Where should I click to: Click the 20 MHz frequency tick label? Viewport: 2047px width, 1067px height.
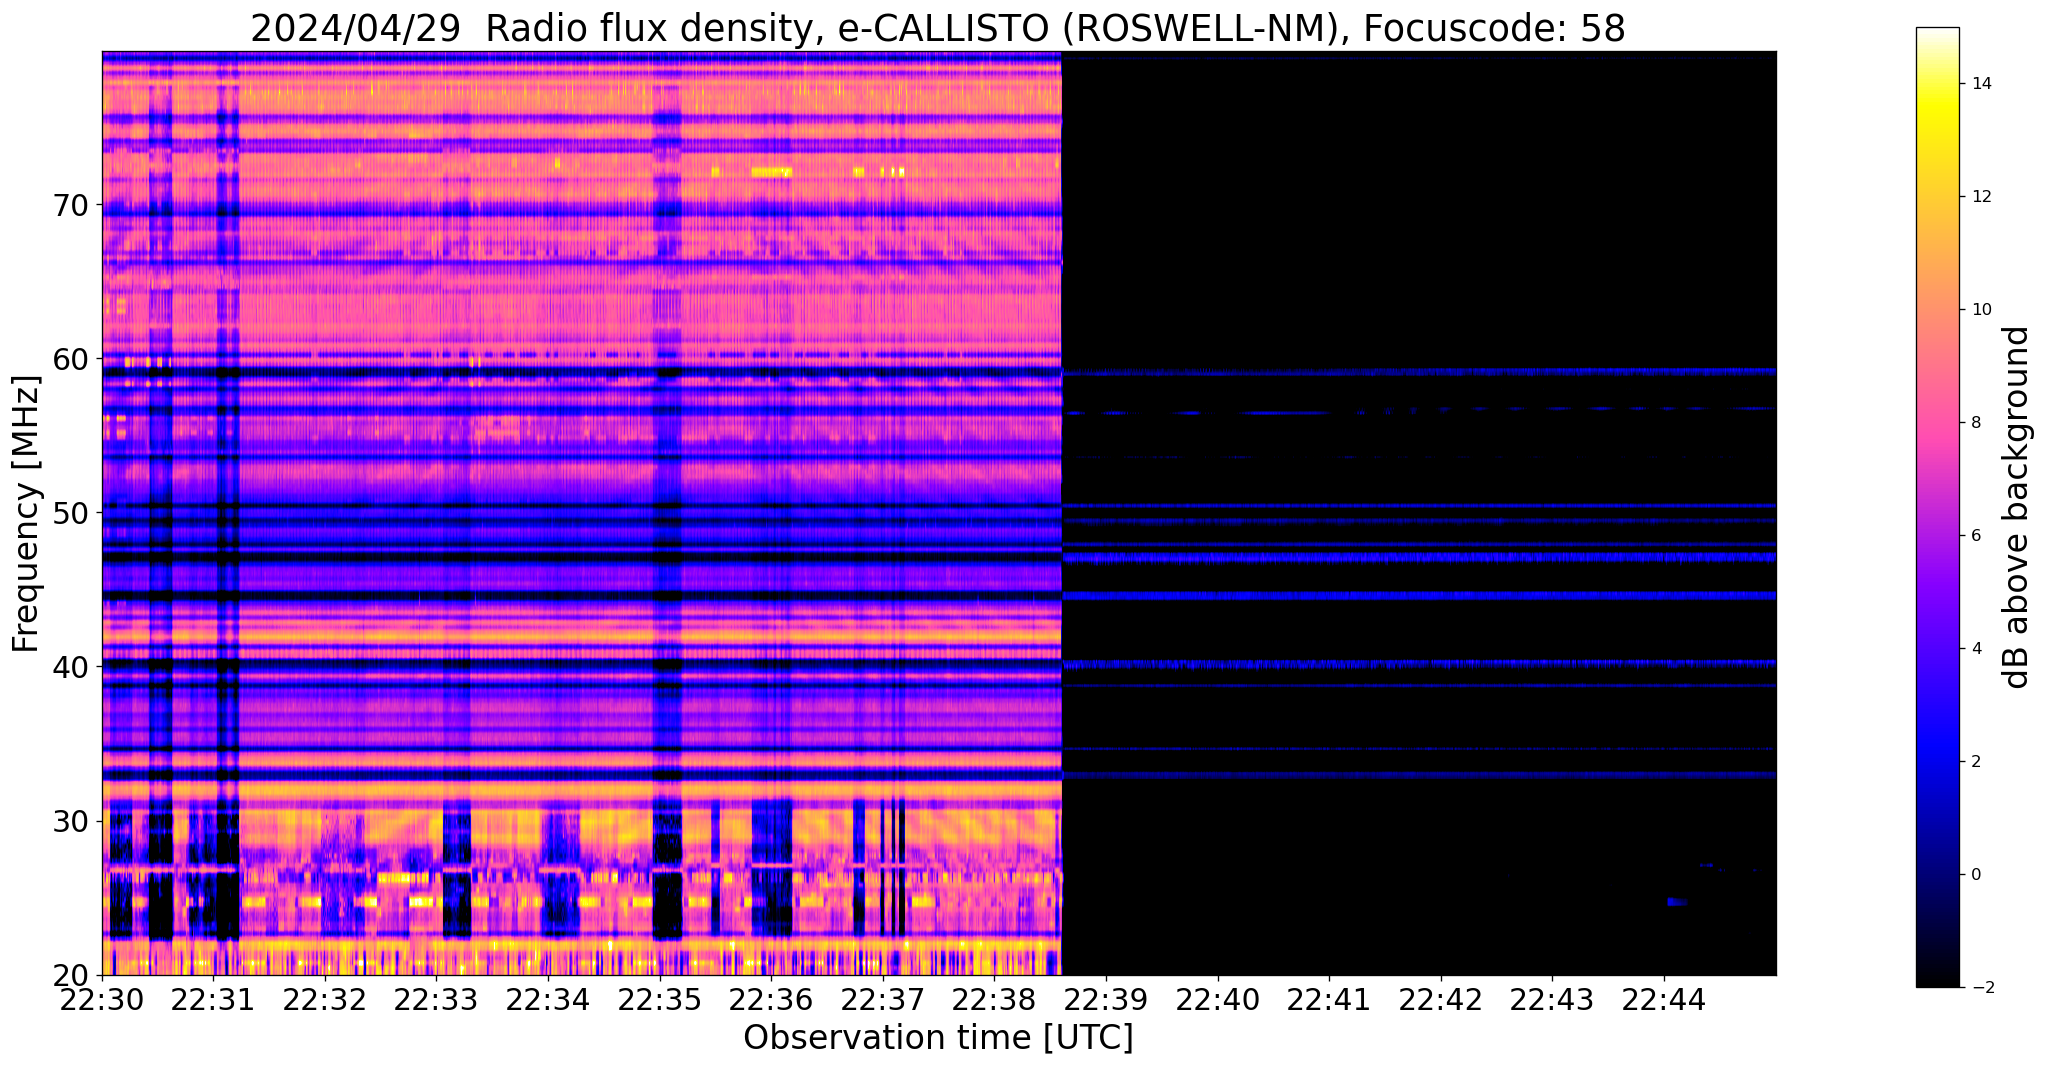tap(70, 975)
